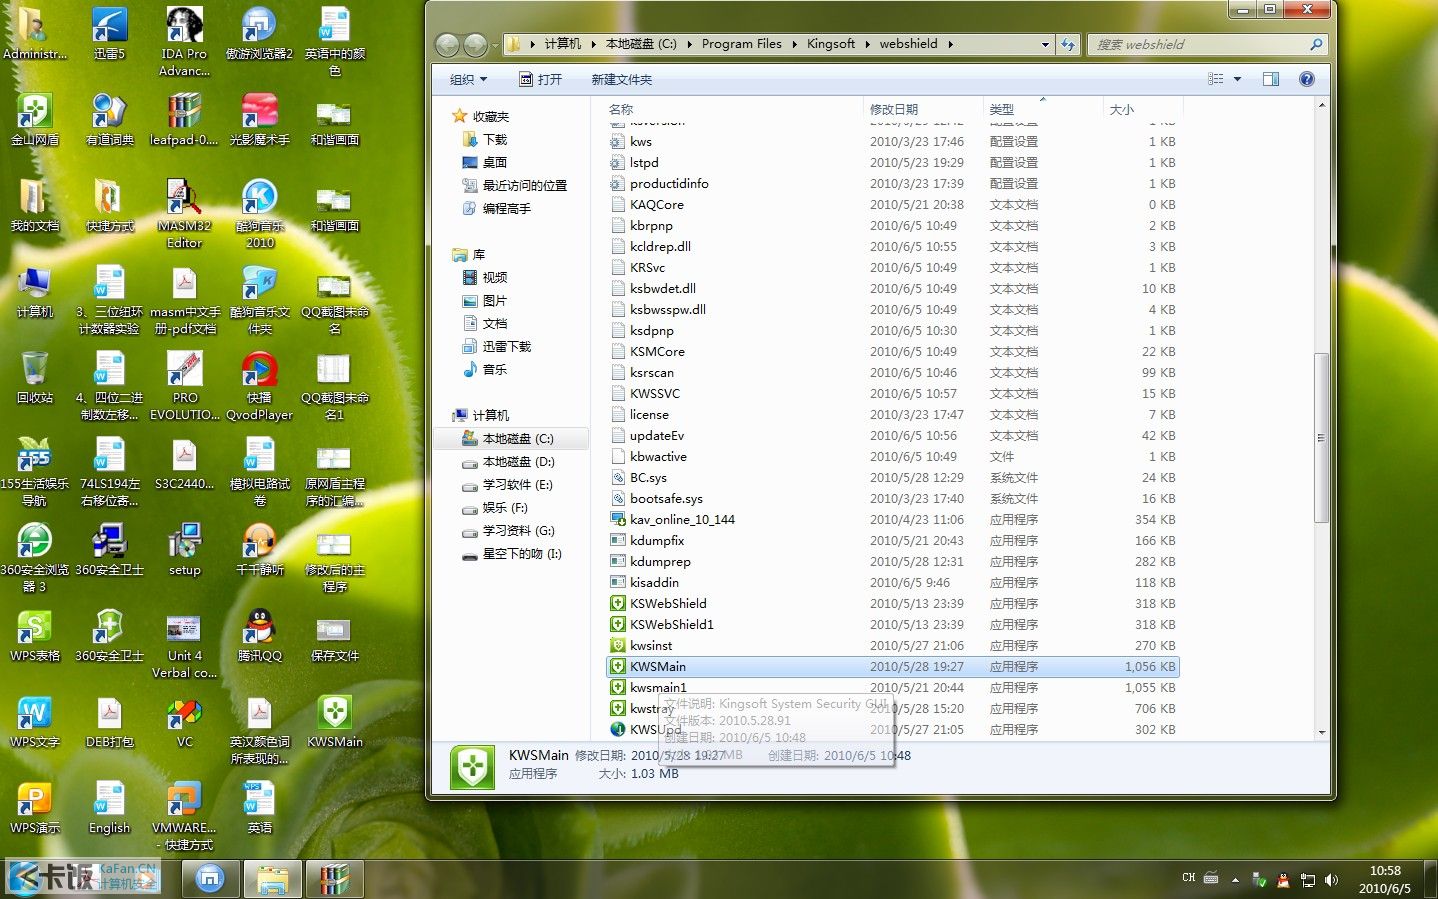Open 360安全浏览器 3 desktop icon

[x=34, y=558]
